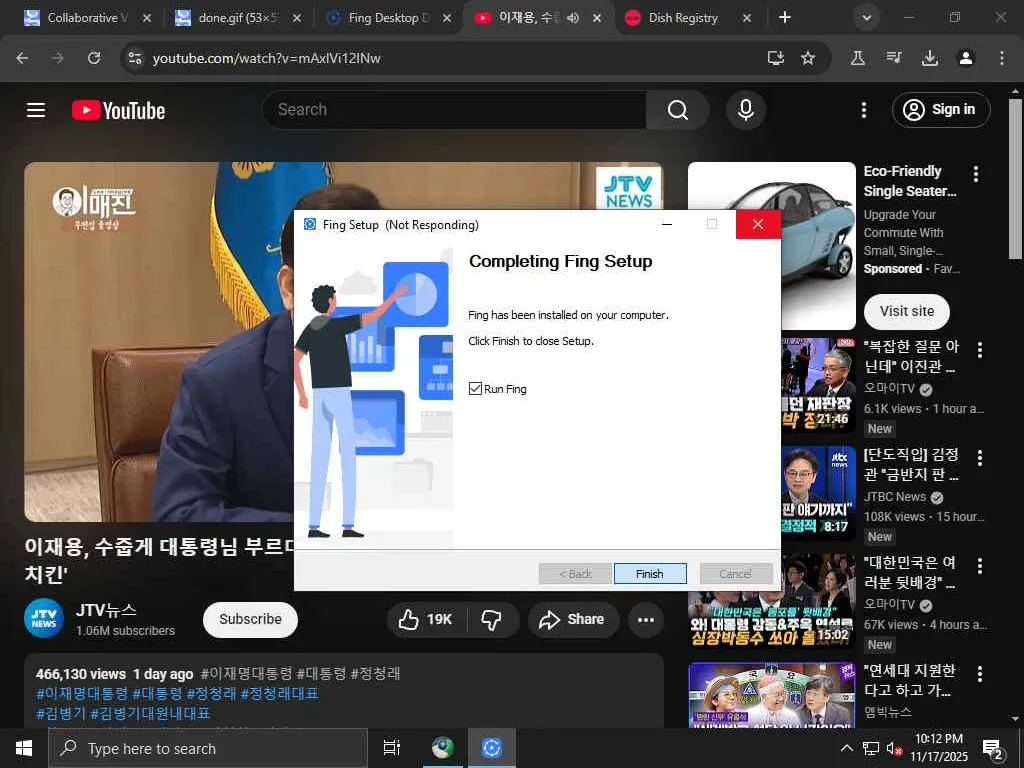Open Windows notification center icon
This screenshot has width=1024, height=768.
993,749
